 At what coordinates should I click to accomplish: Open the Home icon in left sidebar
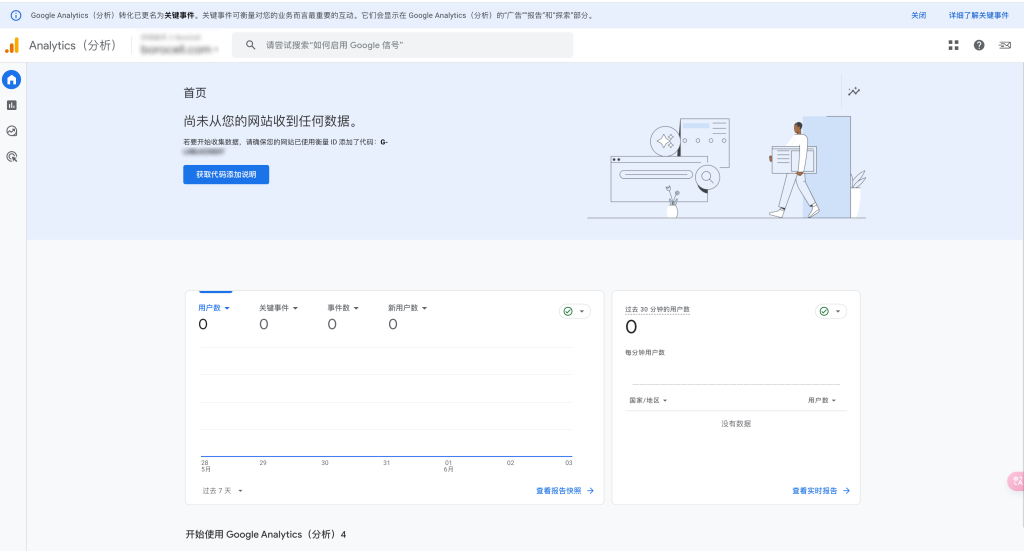pyautogui.click(x=12, y=80)
